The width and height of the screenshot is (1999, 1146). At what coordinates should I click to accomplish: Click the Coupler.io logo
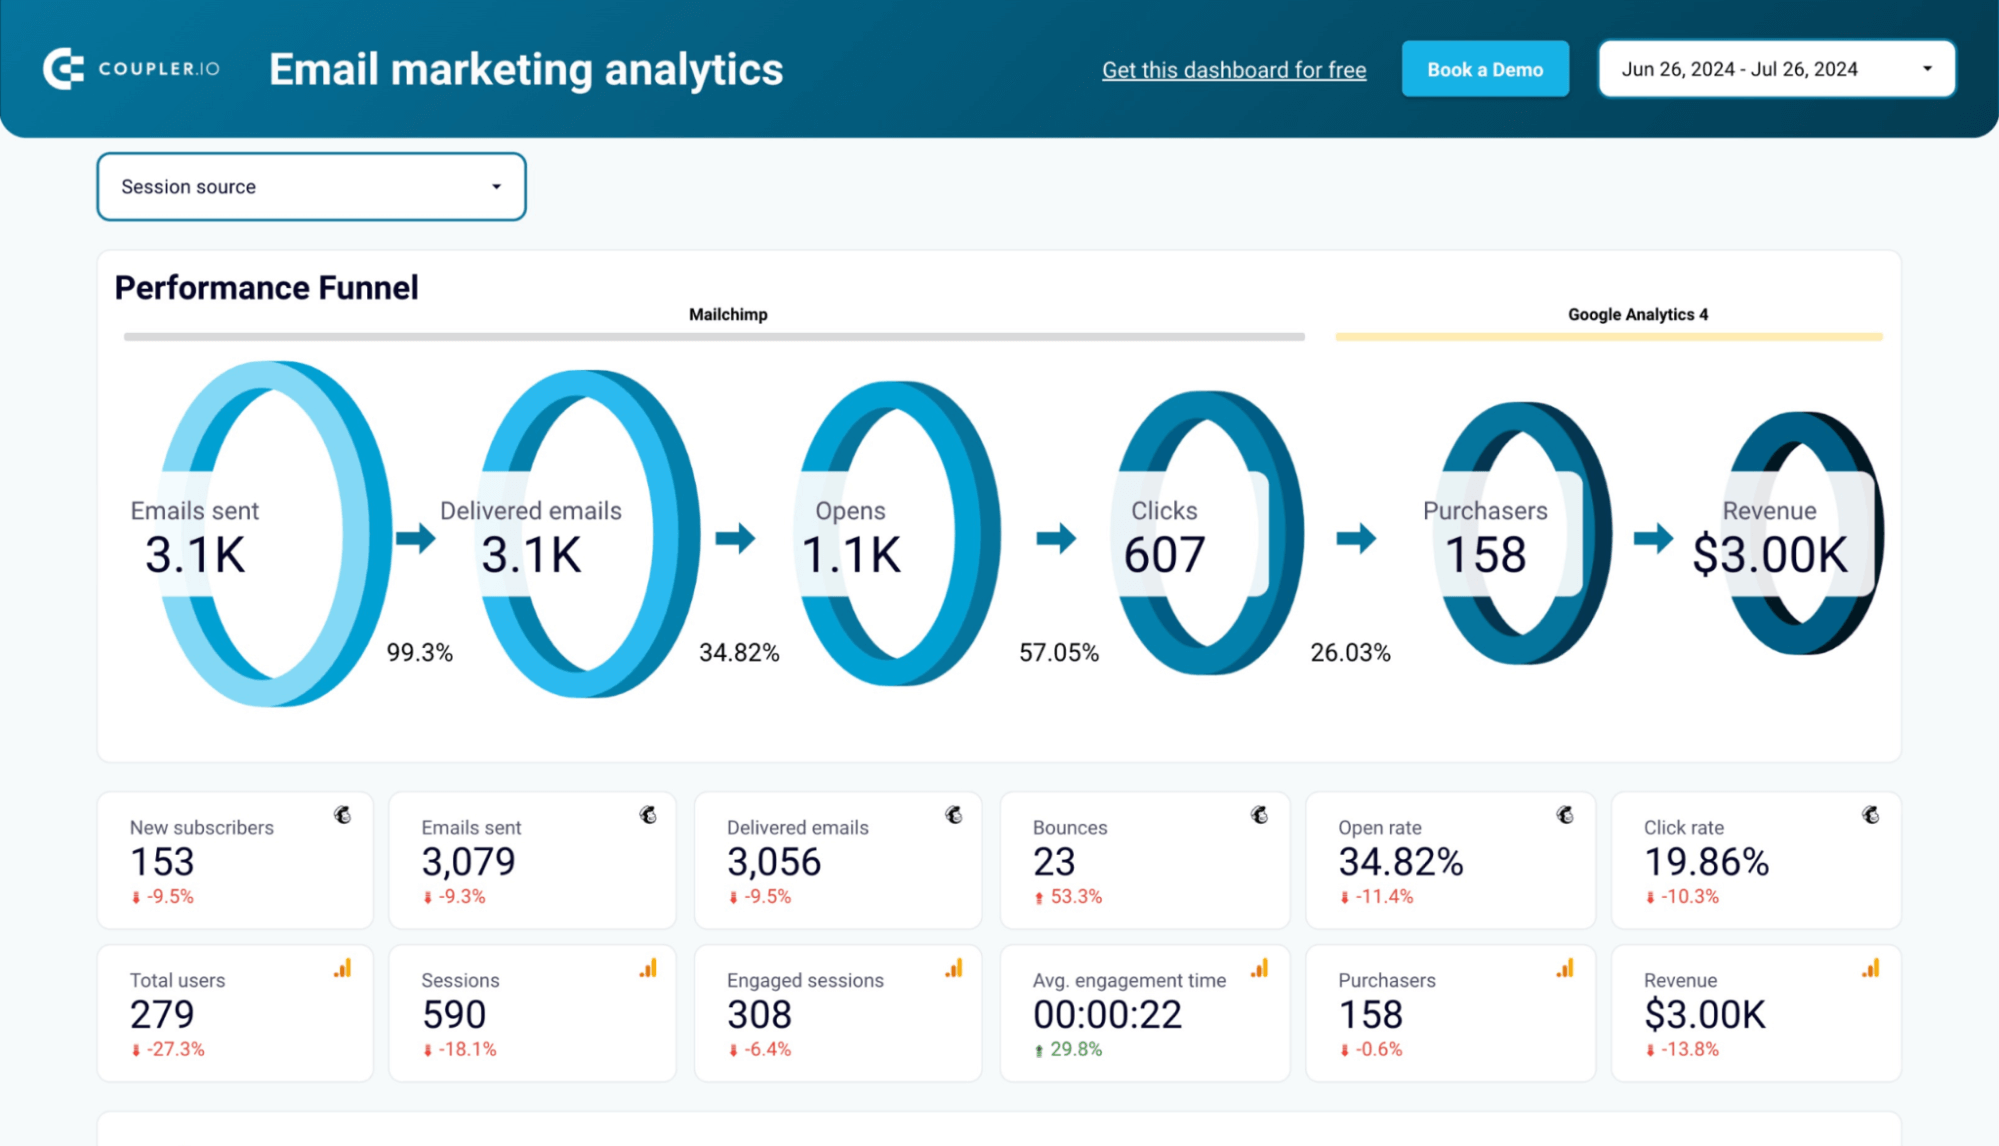tap(130, 69)
